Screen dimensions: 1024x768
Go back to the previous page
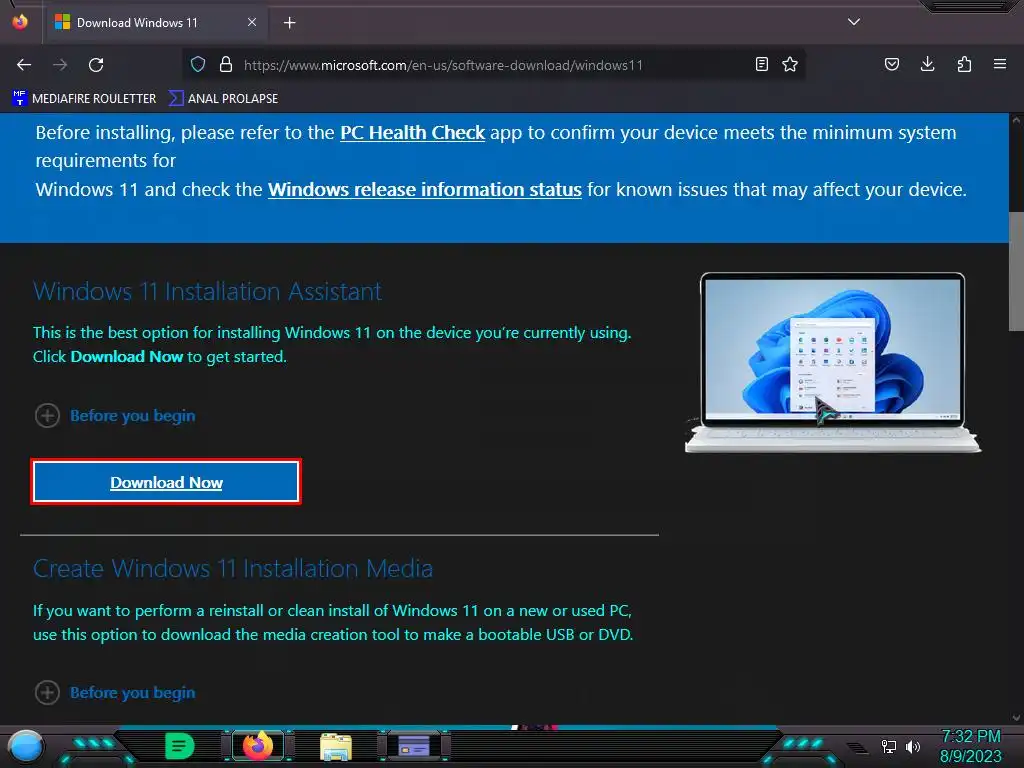pyautogui.click(x=24, y=65)
